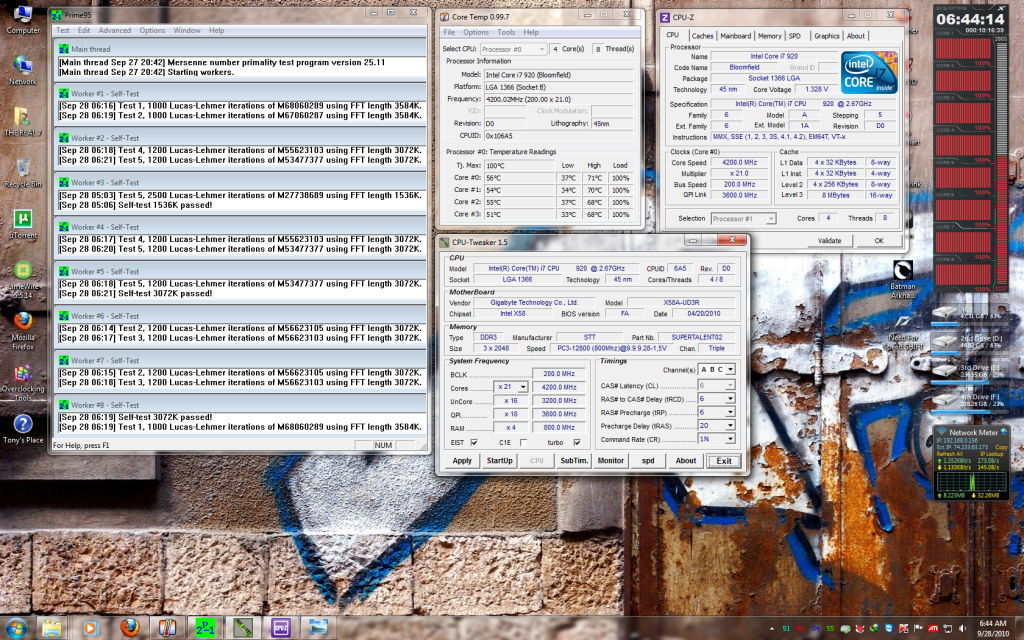Switch to the Memory tab in CPU-Z
Viewport: 1024px width, 640px height.
click(x=769, y=37)
